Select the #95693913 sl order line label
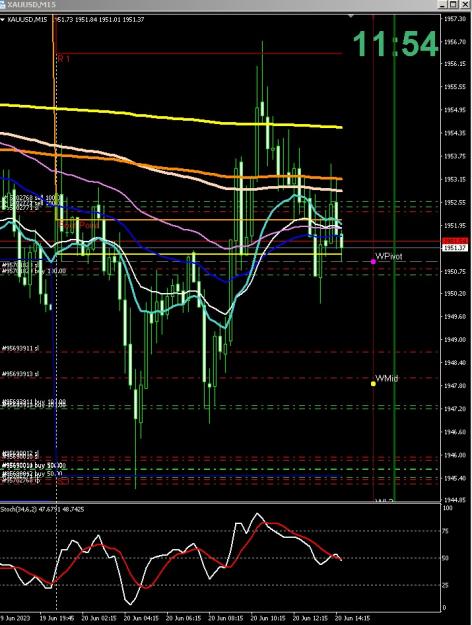The width and height of the screenshot is (472, 625). pyautogui.click(x=21, y=374)
